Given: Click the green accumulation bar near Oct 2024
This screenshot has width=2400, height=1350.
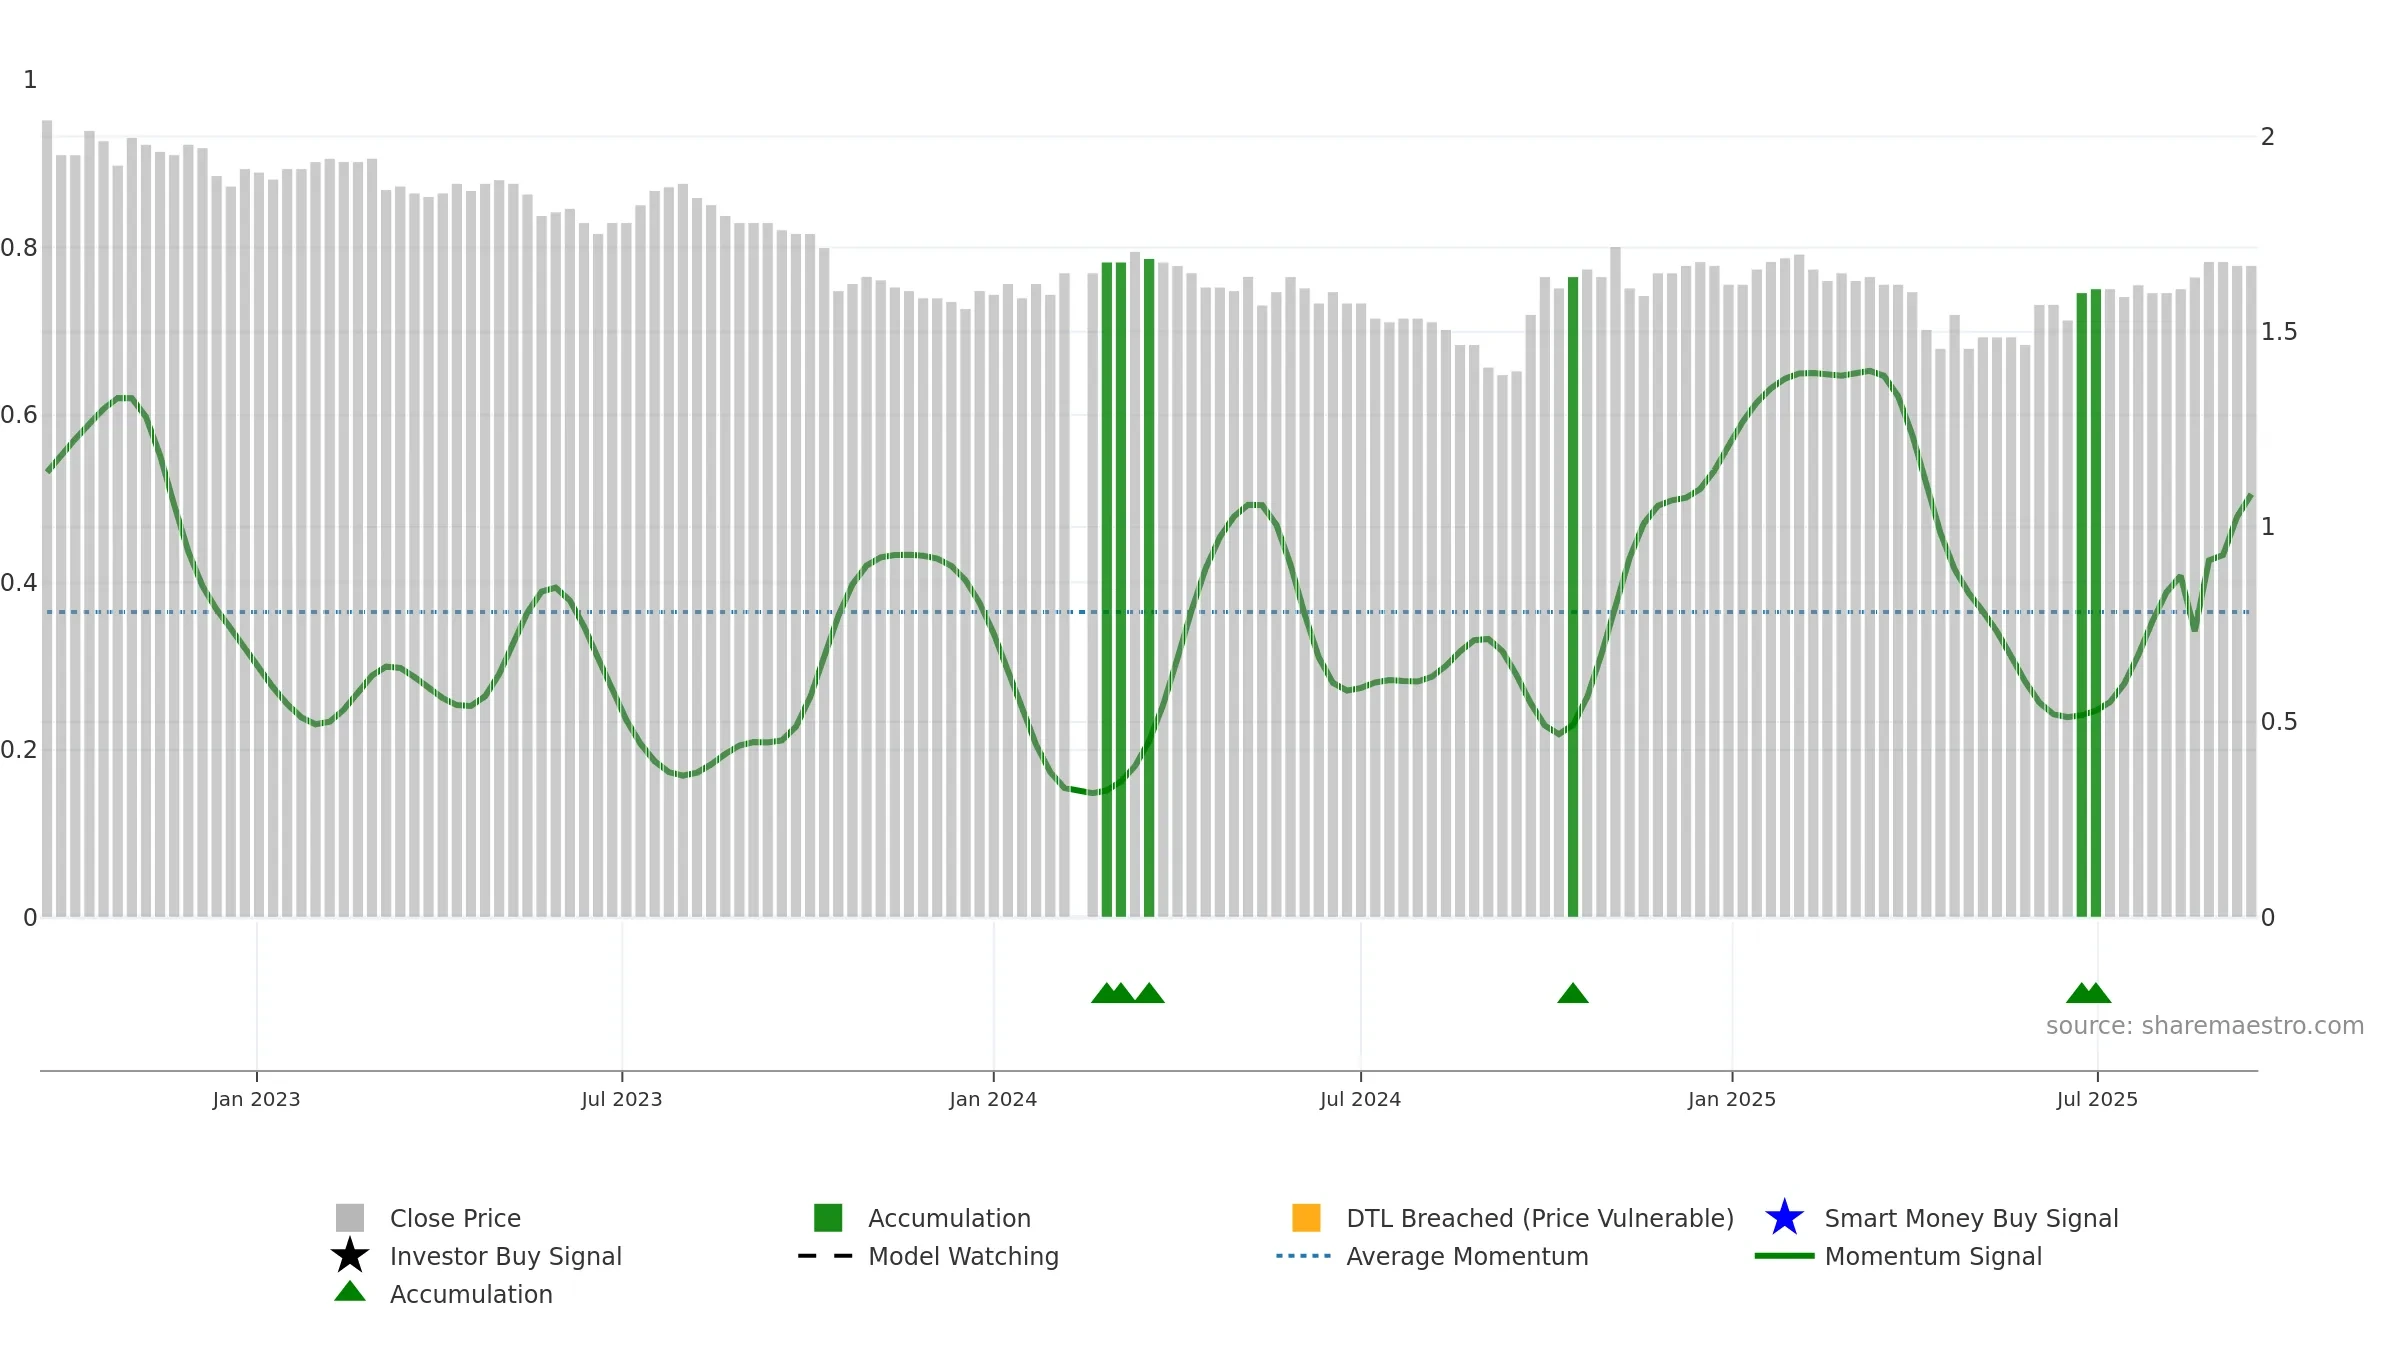Looking at the screenshot, I should 1573,597.
